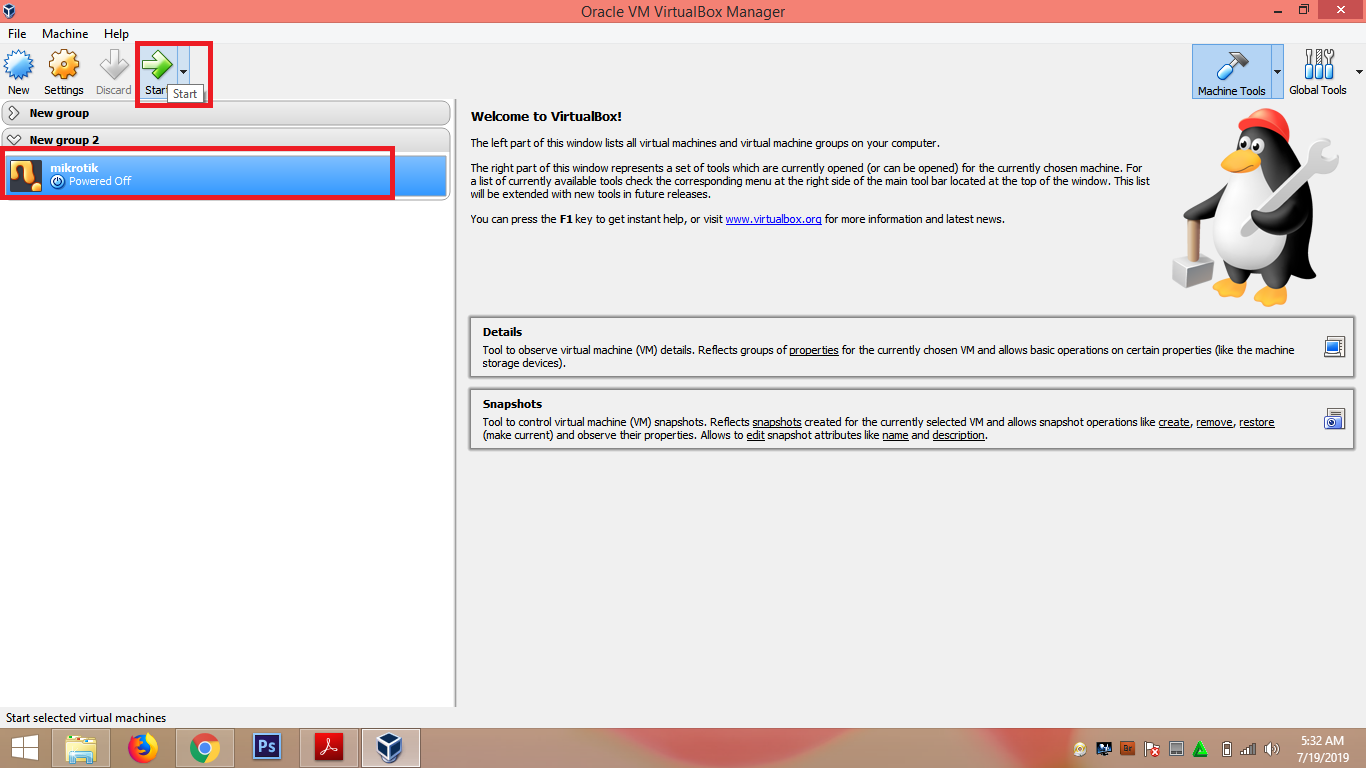Start the selected VM with the green arrow
Viewport: 1366px width, 768px height.
157,66
